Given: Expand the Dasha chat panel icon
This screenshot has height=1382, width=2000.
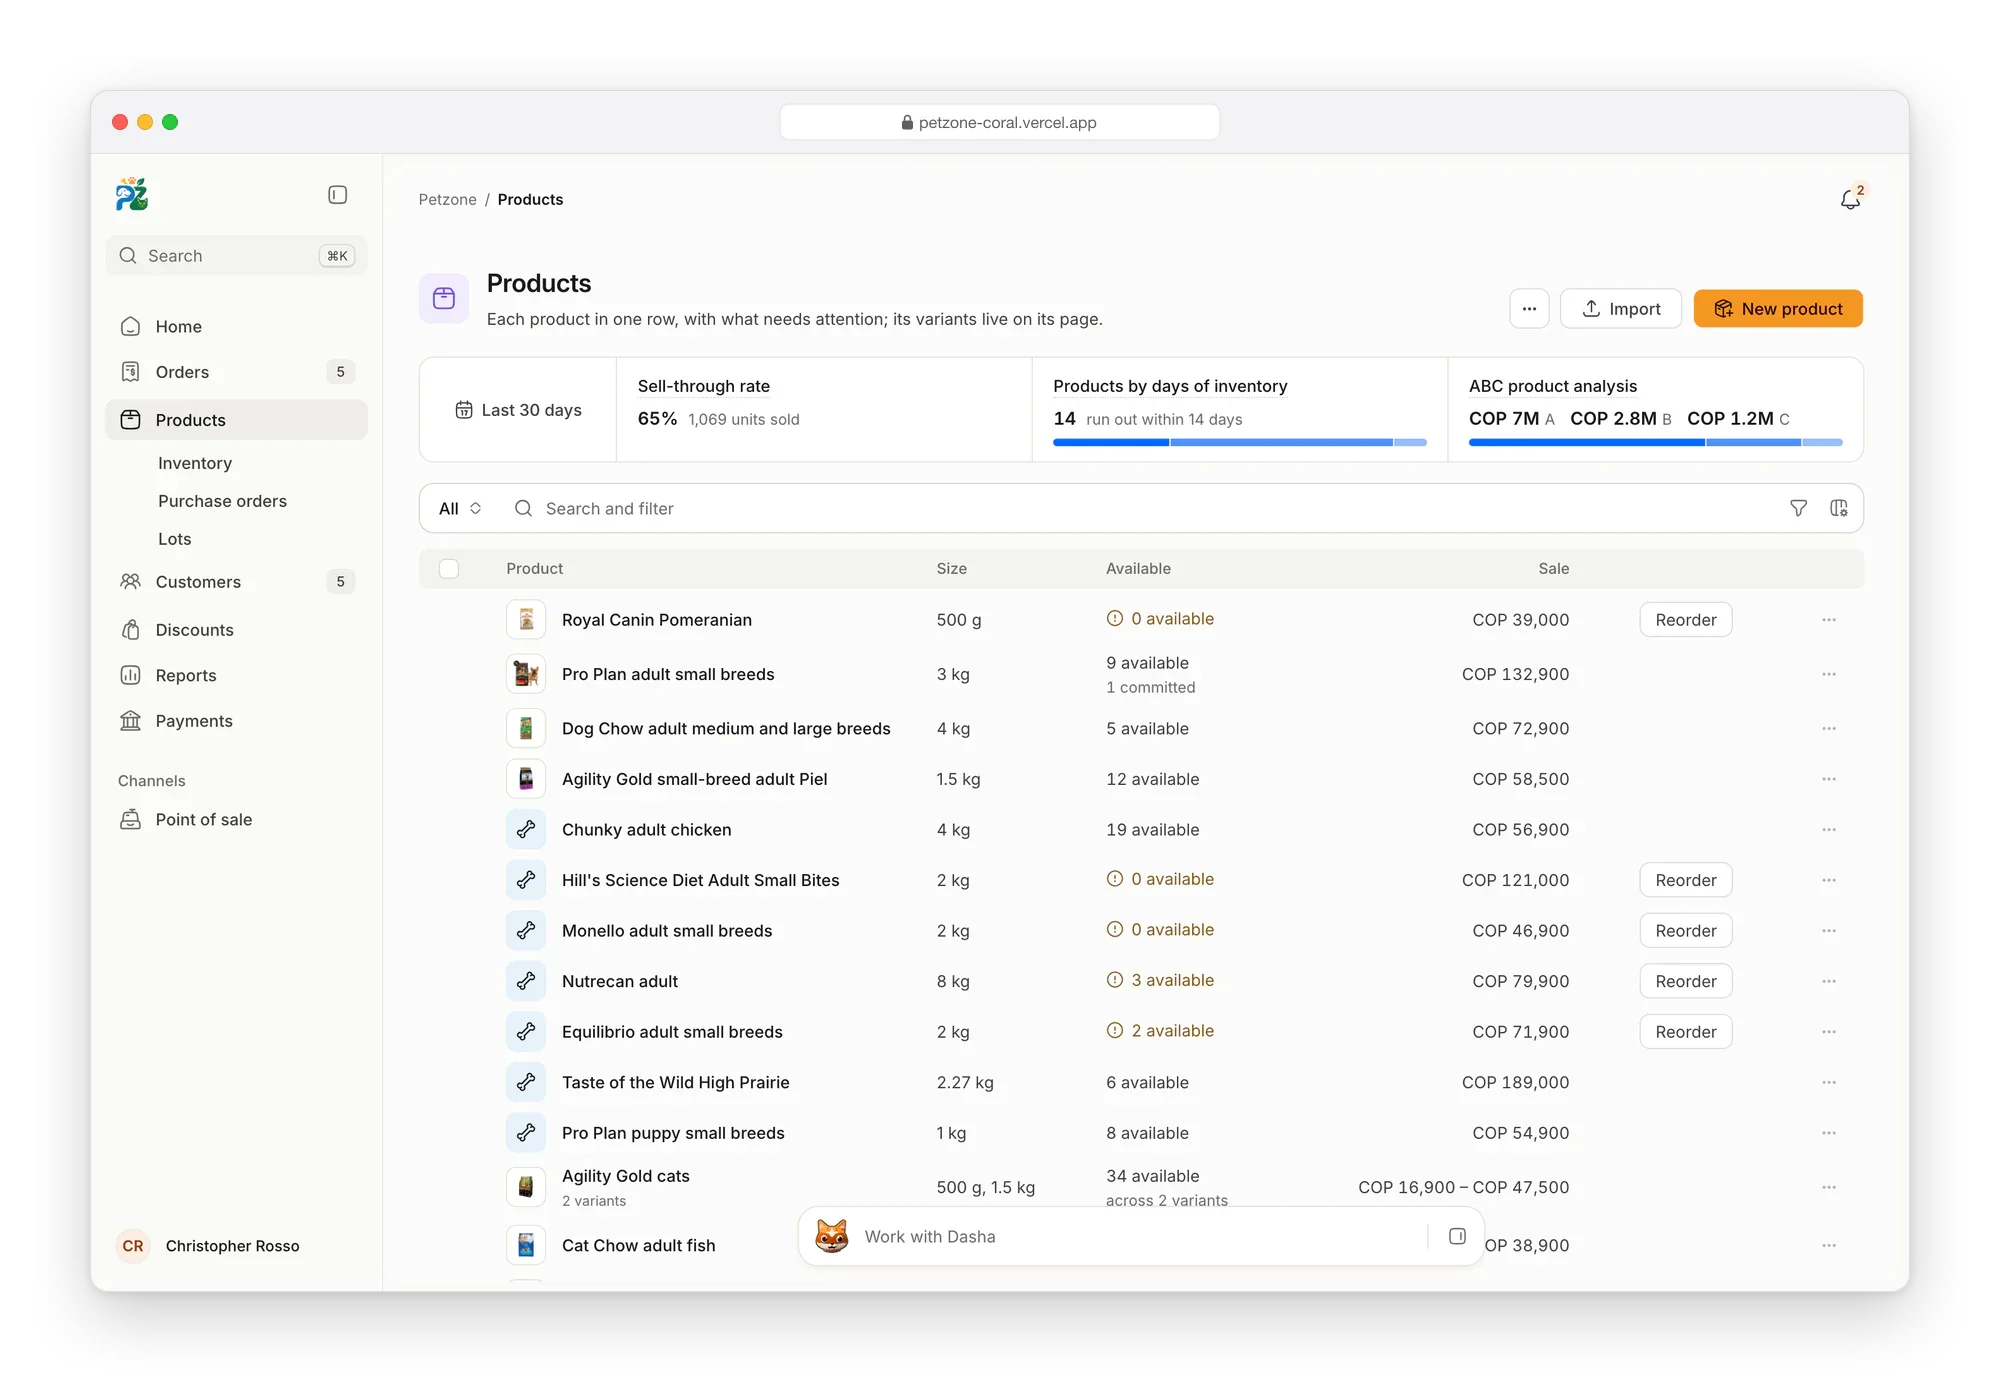Looking at the screenshot, I should click(x=1457, y=1236).
